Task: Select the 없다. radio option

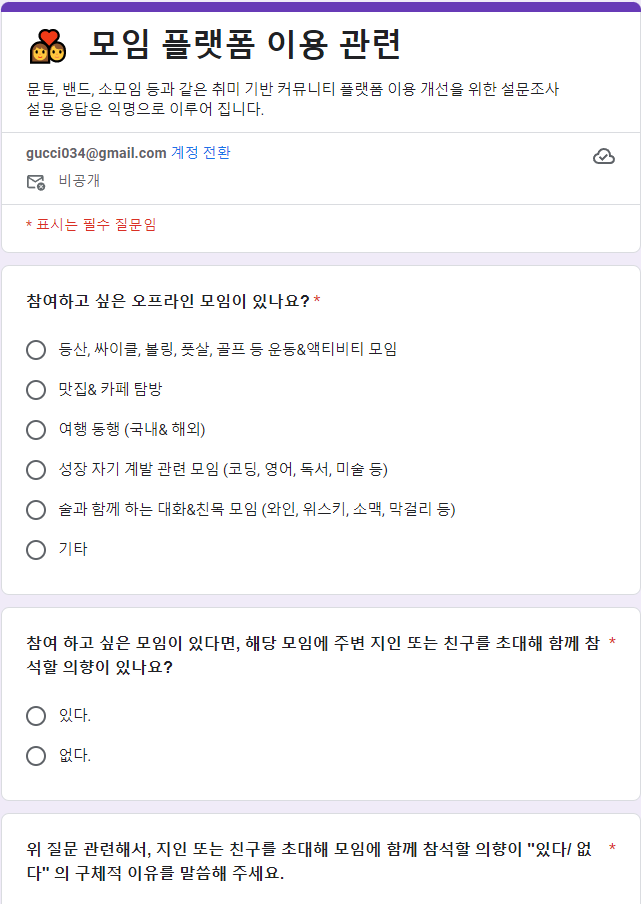Action: 36,755
